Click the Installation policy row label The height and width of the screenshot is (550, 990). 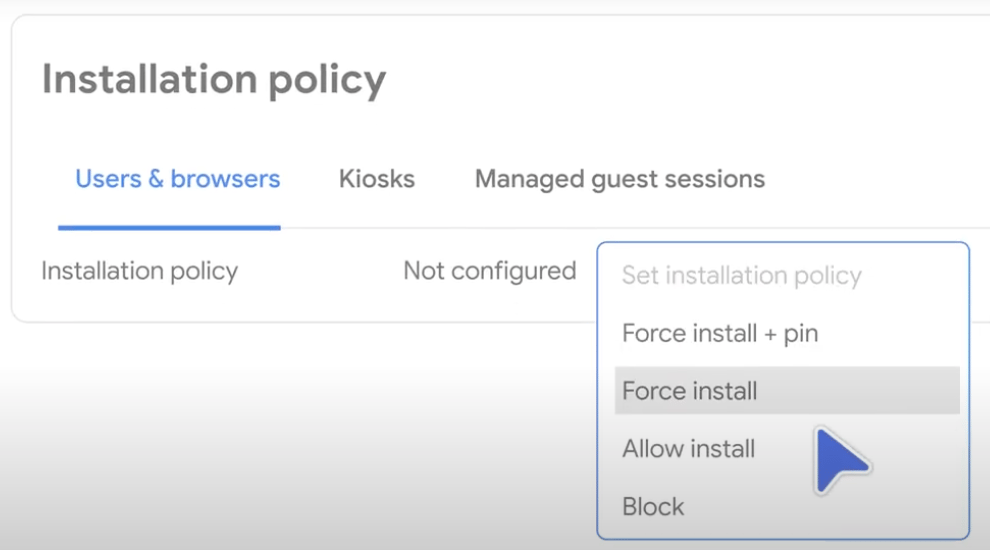pos(140,272)
